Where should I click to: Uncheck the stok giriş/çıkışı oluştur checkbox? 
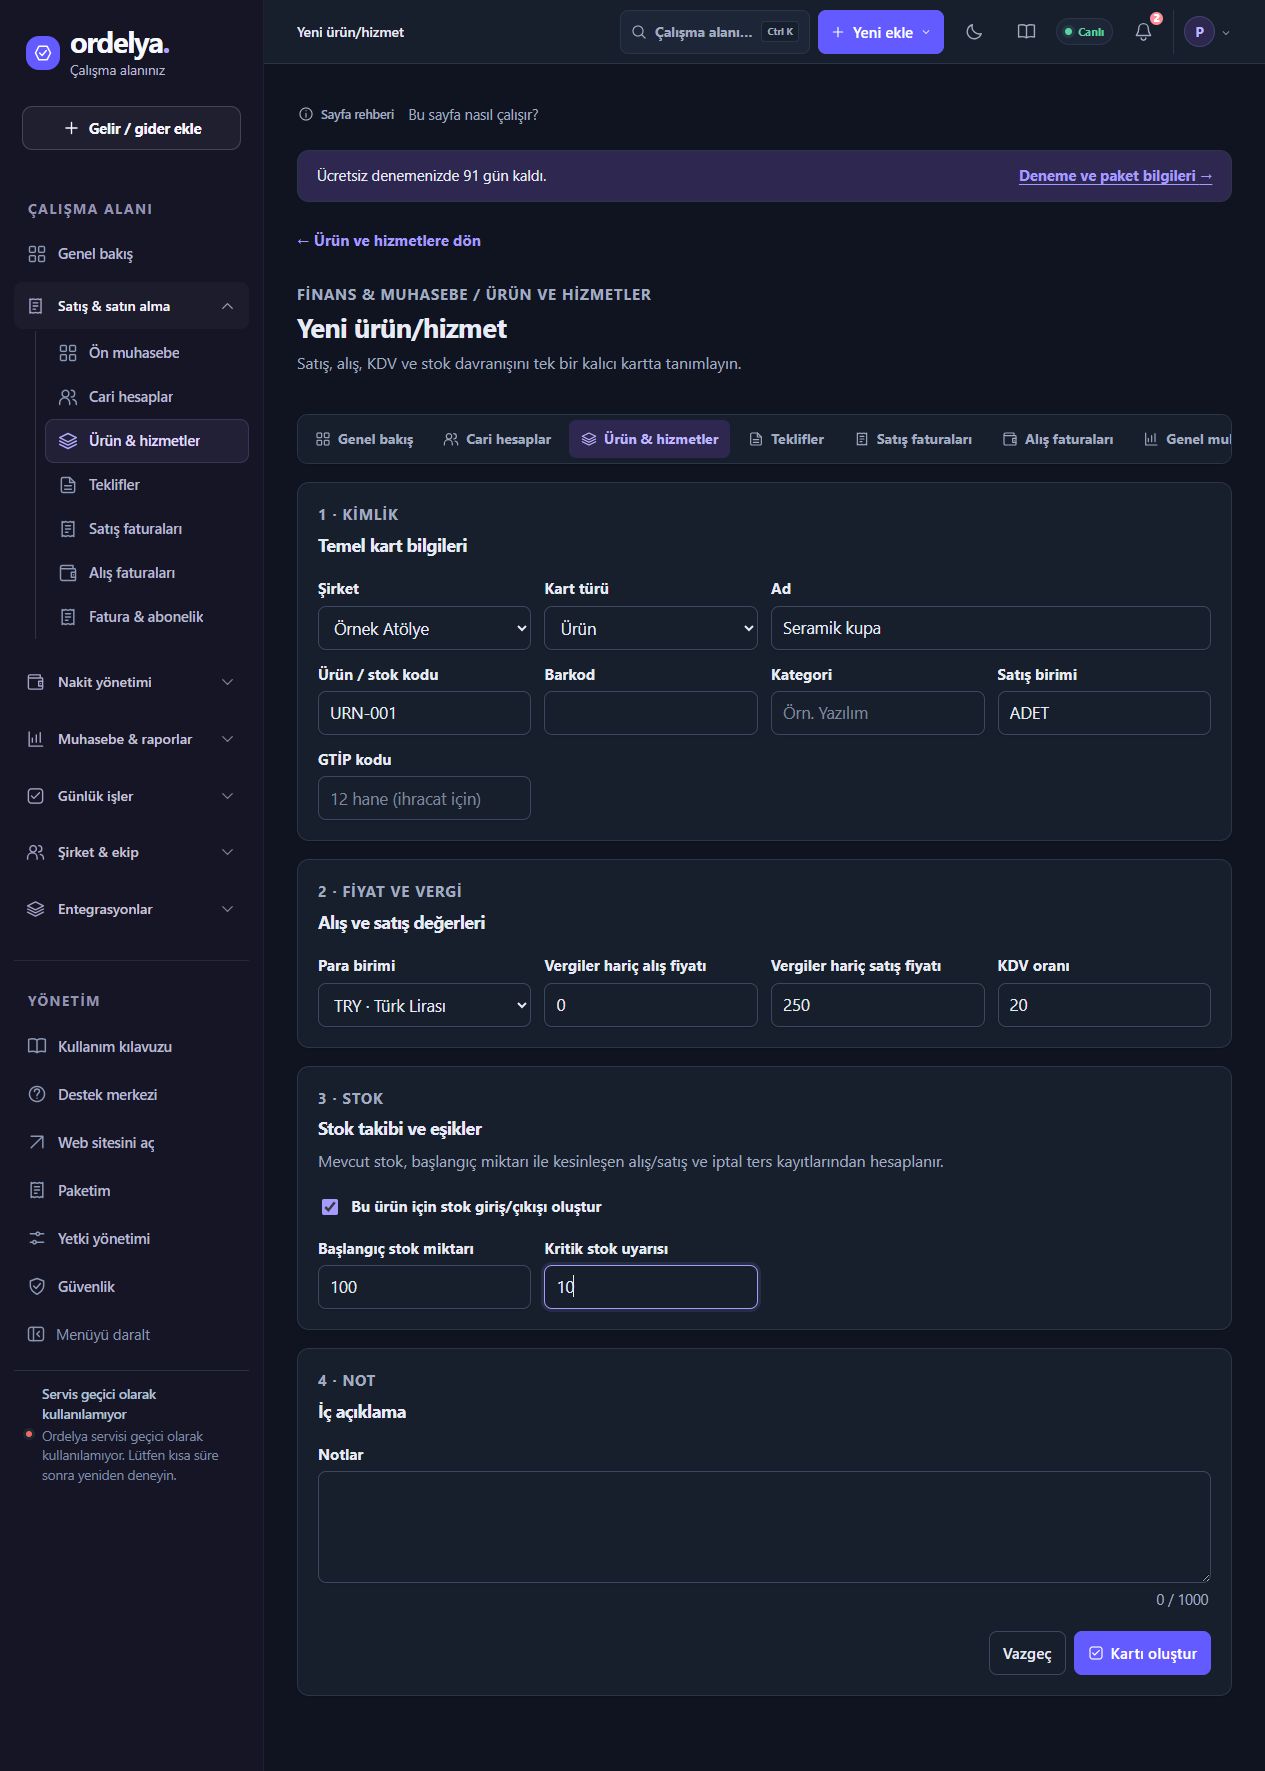tap(330, 1207)
